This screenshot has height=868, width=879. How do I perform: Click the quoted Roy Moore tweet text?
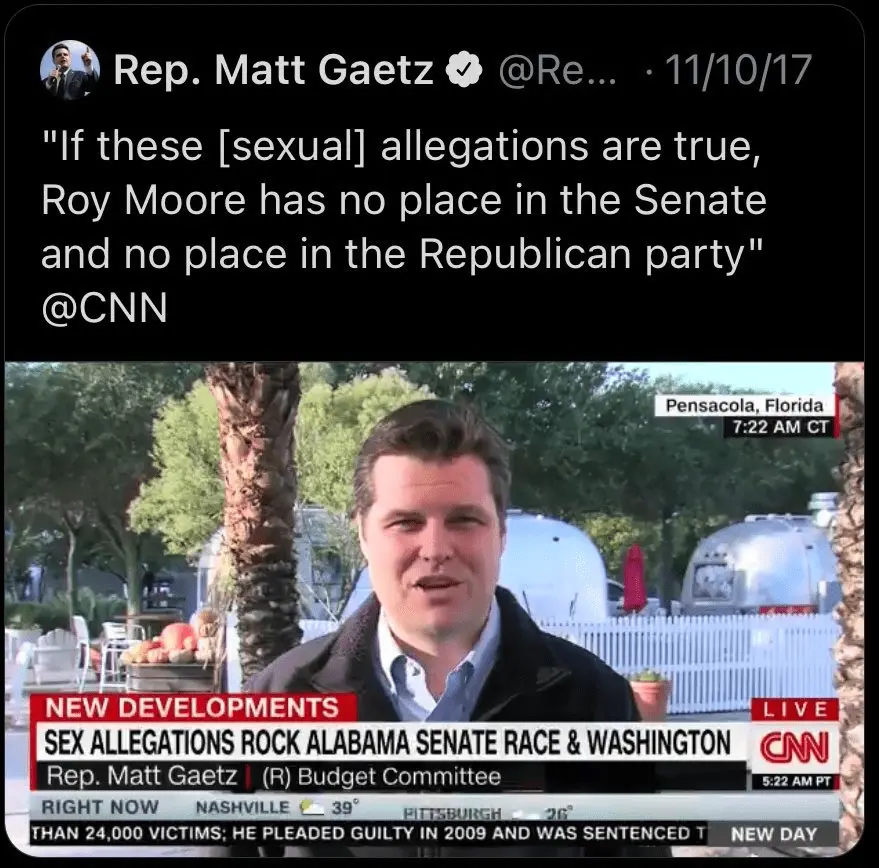404,201
